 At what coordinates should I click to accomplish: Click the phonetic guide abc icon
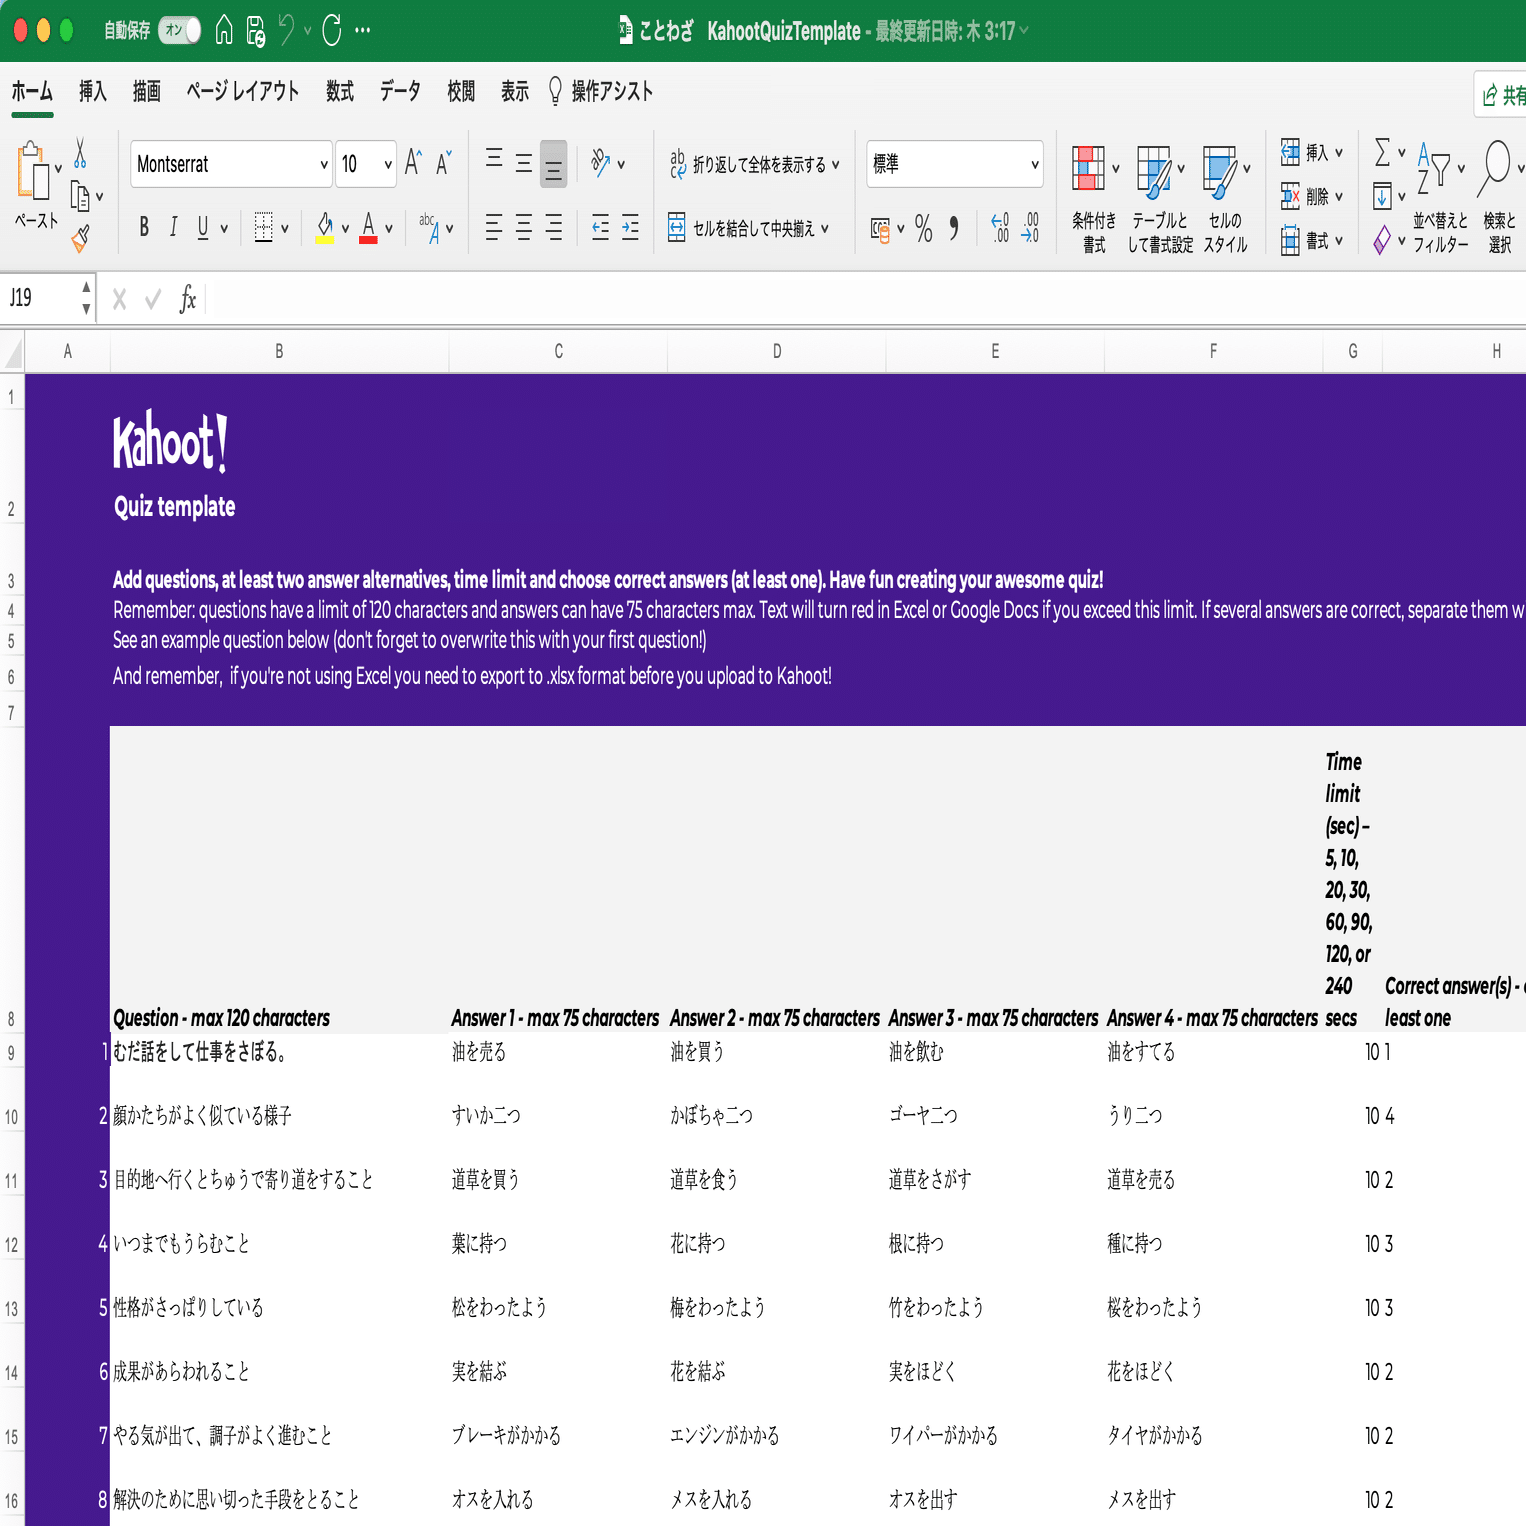[x=430, y=228]
